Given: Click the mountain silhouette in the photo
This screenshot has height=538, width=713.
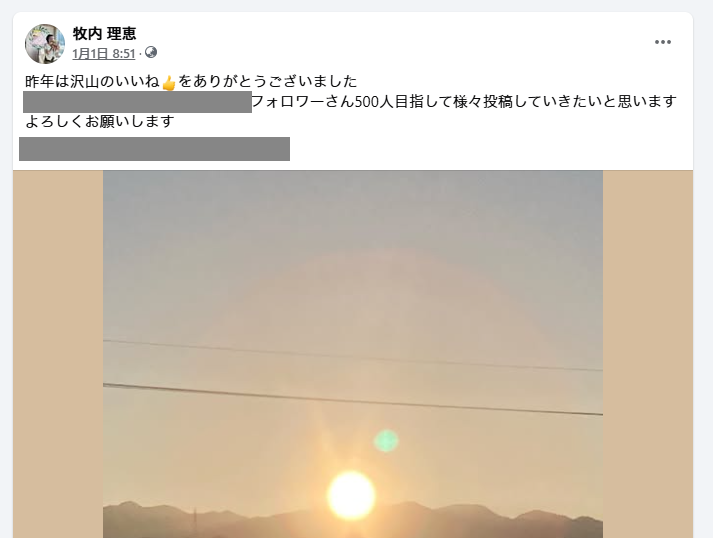Looking at the screenshot, I should [x=353, y=521].
